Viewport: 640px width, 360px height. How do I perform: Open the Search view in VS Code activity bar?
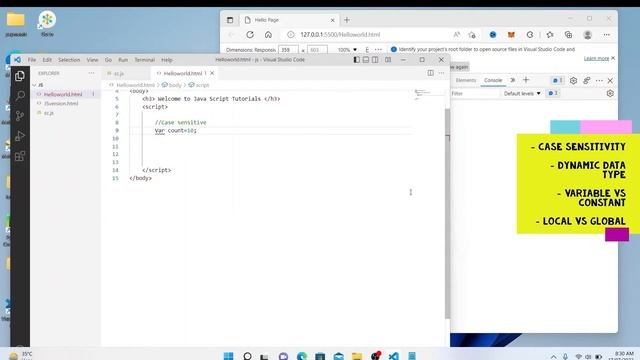20,96
